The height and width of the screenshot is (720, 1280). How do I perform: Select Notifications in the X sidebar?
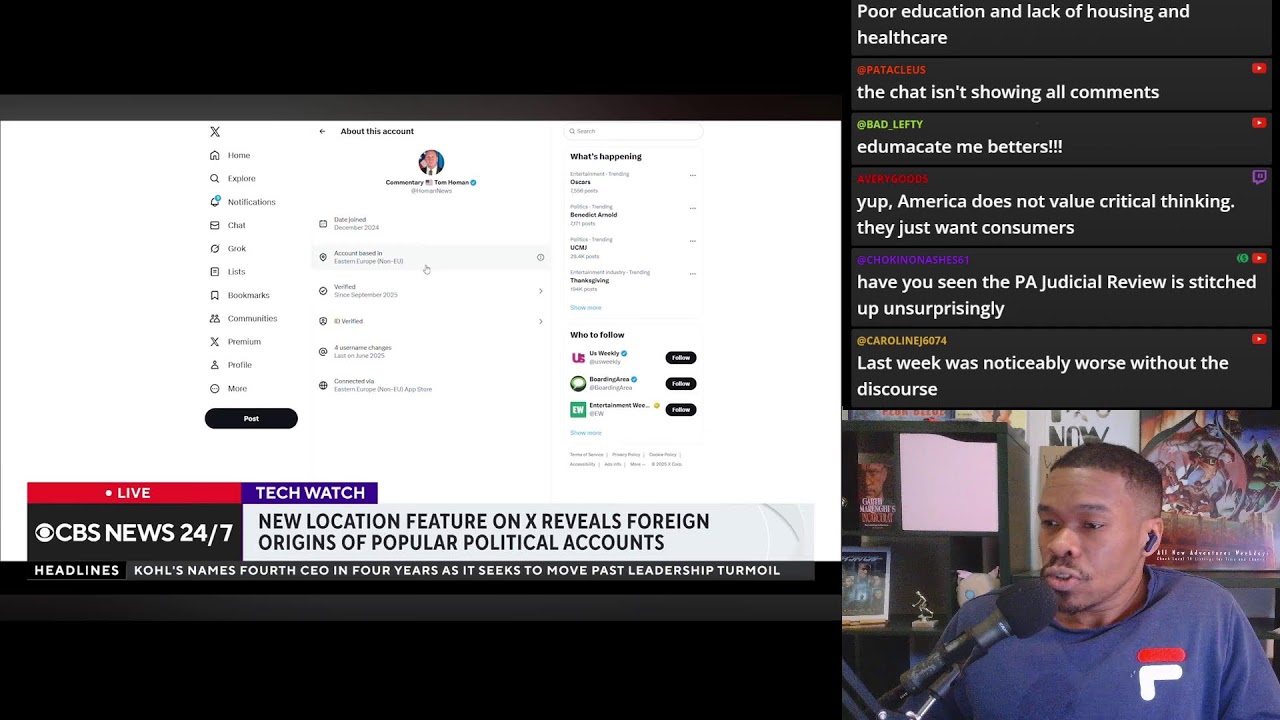click(x=251, y=202)
